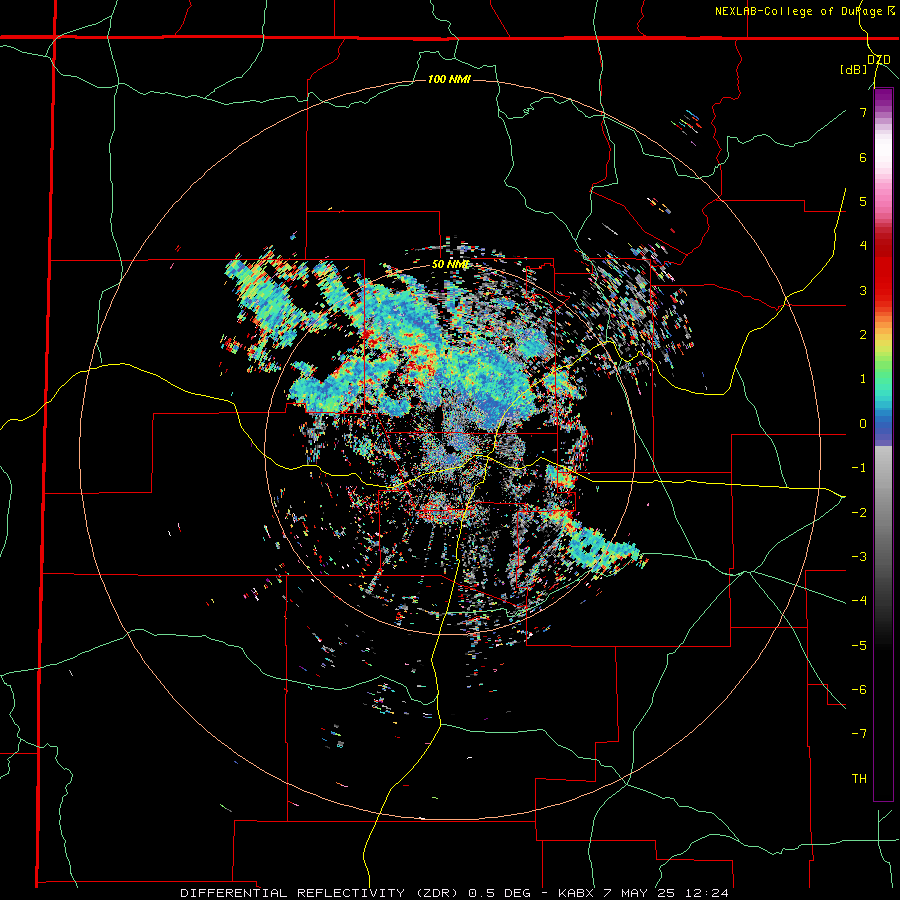Click the -4 value on the dB scale
Viewport: 900px width, 900px height.
(859, 601)
